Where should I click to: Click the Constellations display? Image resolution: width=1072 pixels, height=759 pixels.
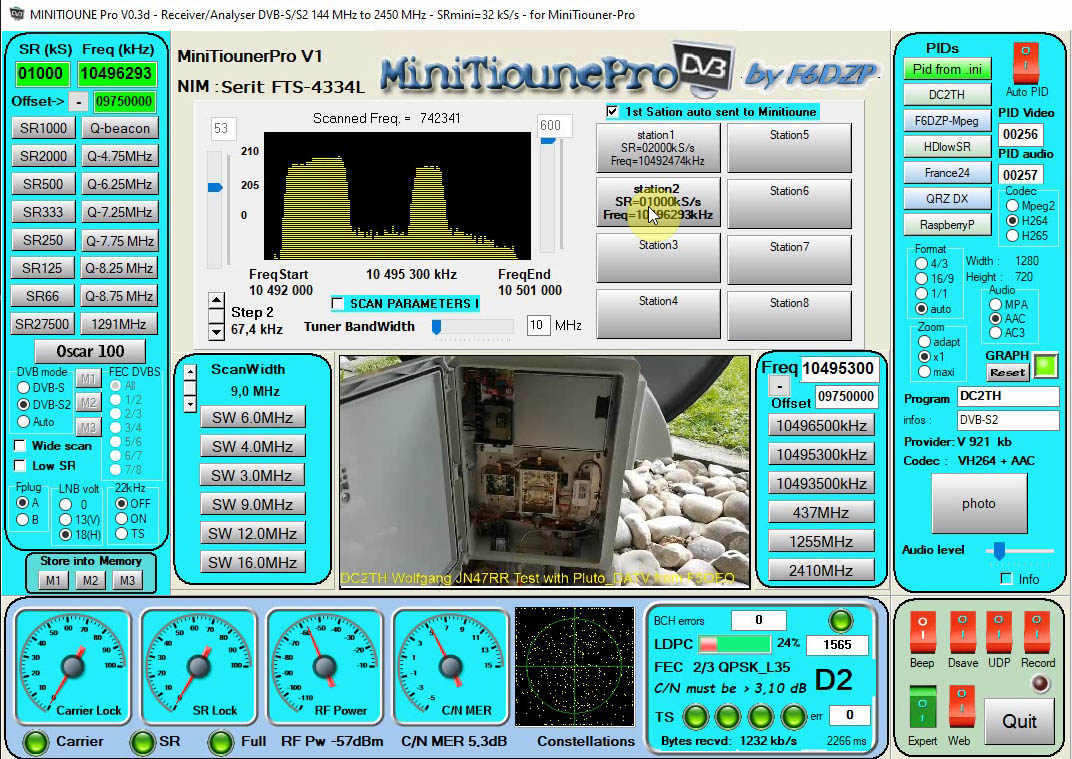574,667
